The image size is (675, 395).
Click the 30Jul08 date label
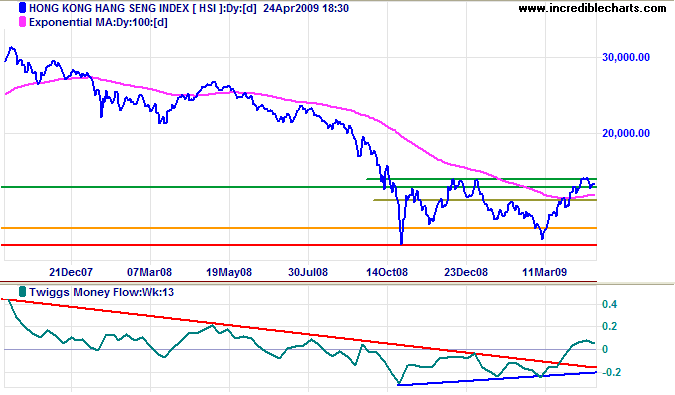coord(308,272)
